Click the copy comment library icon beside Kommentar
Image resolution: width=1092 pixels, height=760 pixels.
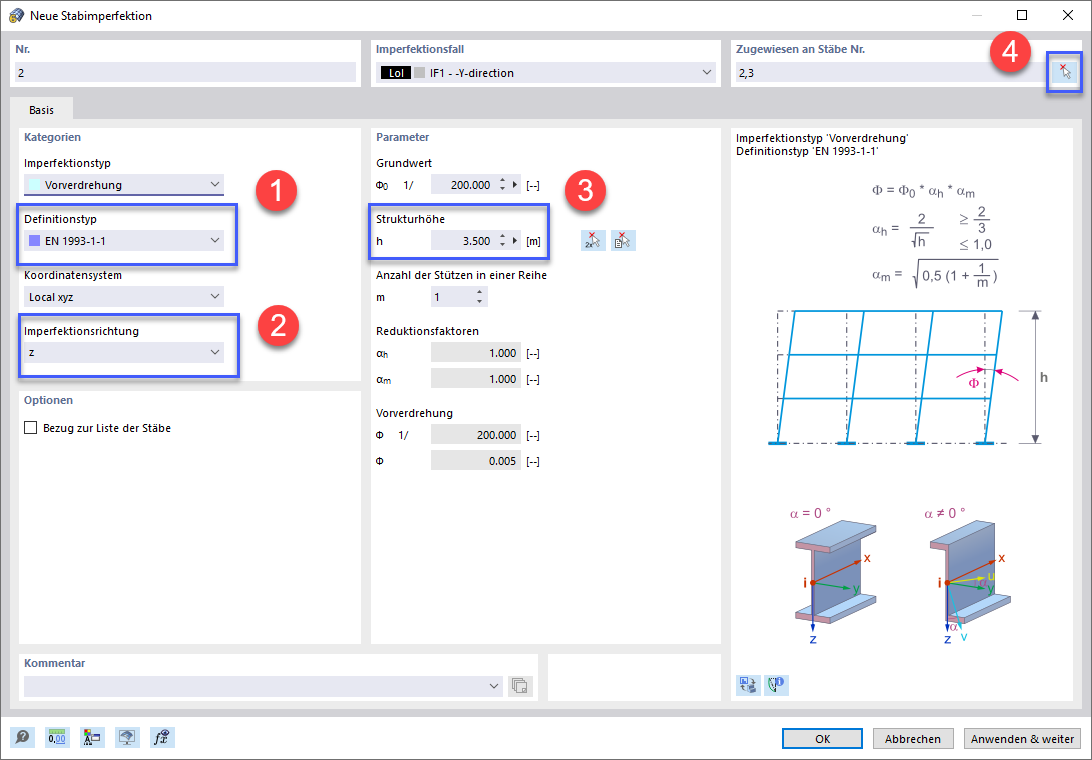click(x=520, y=686)
